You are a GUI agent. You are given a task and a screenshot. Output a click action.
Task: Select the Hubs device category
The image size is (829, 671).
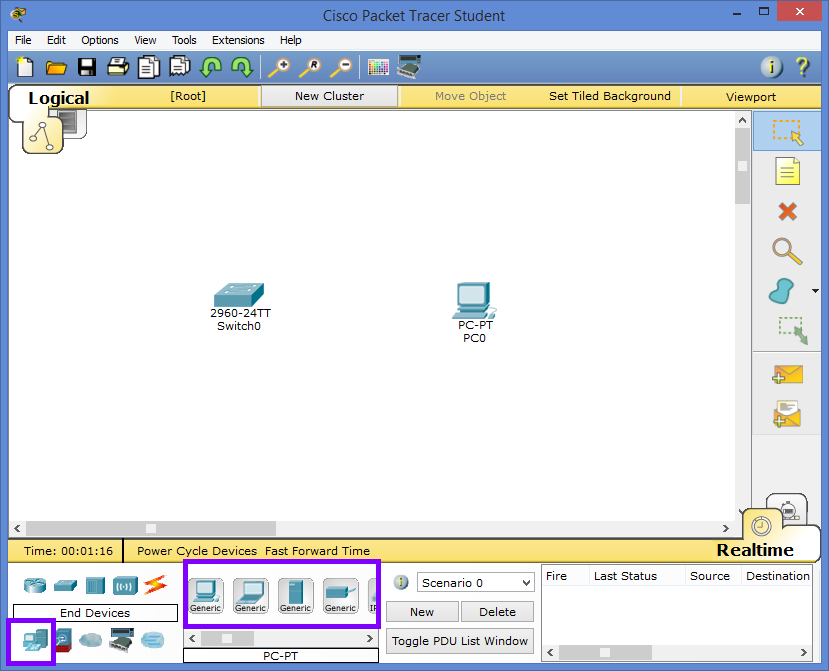(x=95, y=585)
